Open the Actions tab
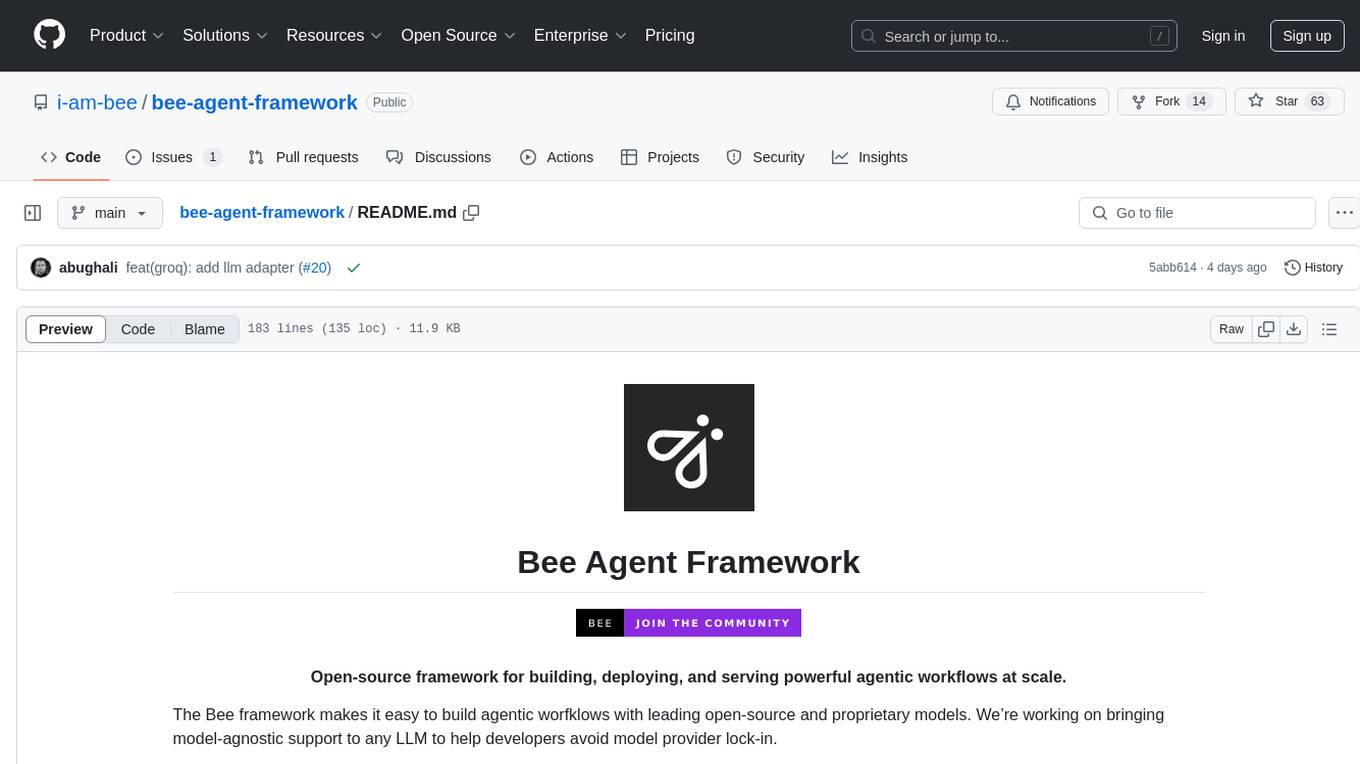Screen dimensions: 1360x764 (x=557, y=157)
